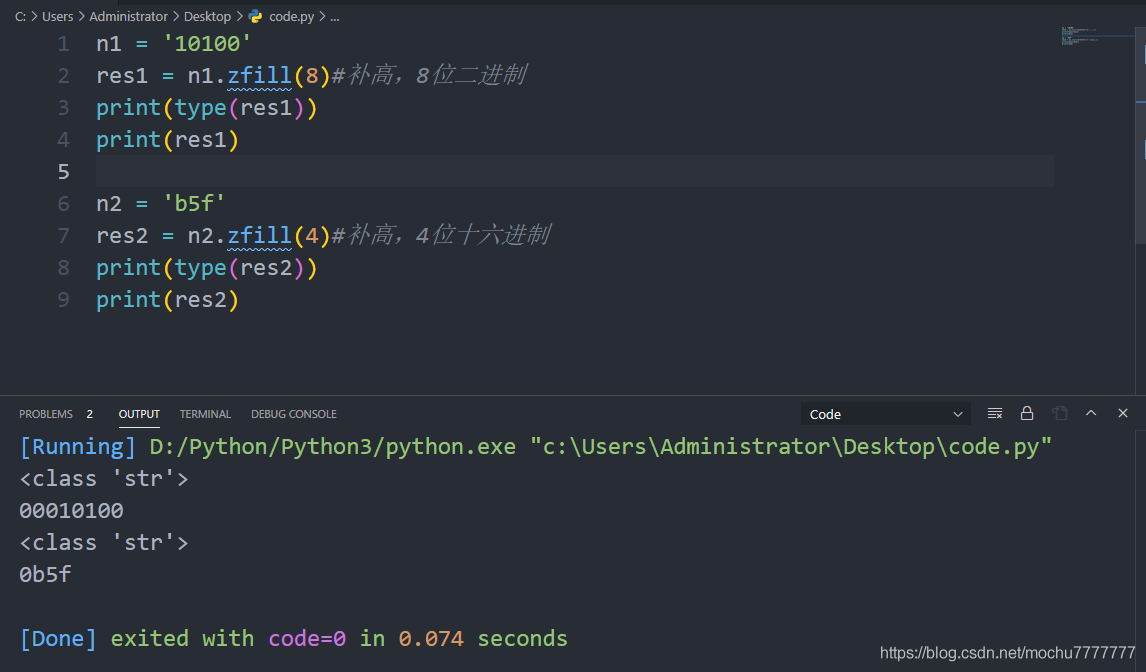Open the output log in editor icon
This screenshot has height=672, width=1146.
click(x=1060, y=414)
